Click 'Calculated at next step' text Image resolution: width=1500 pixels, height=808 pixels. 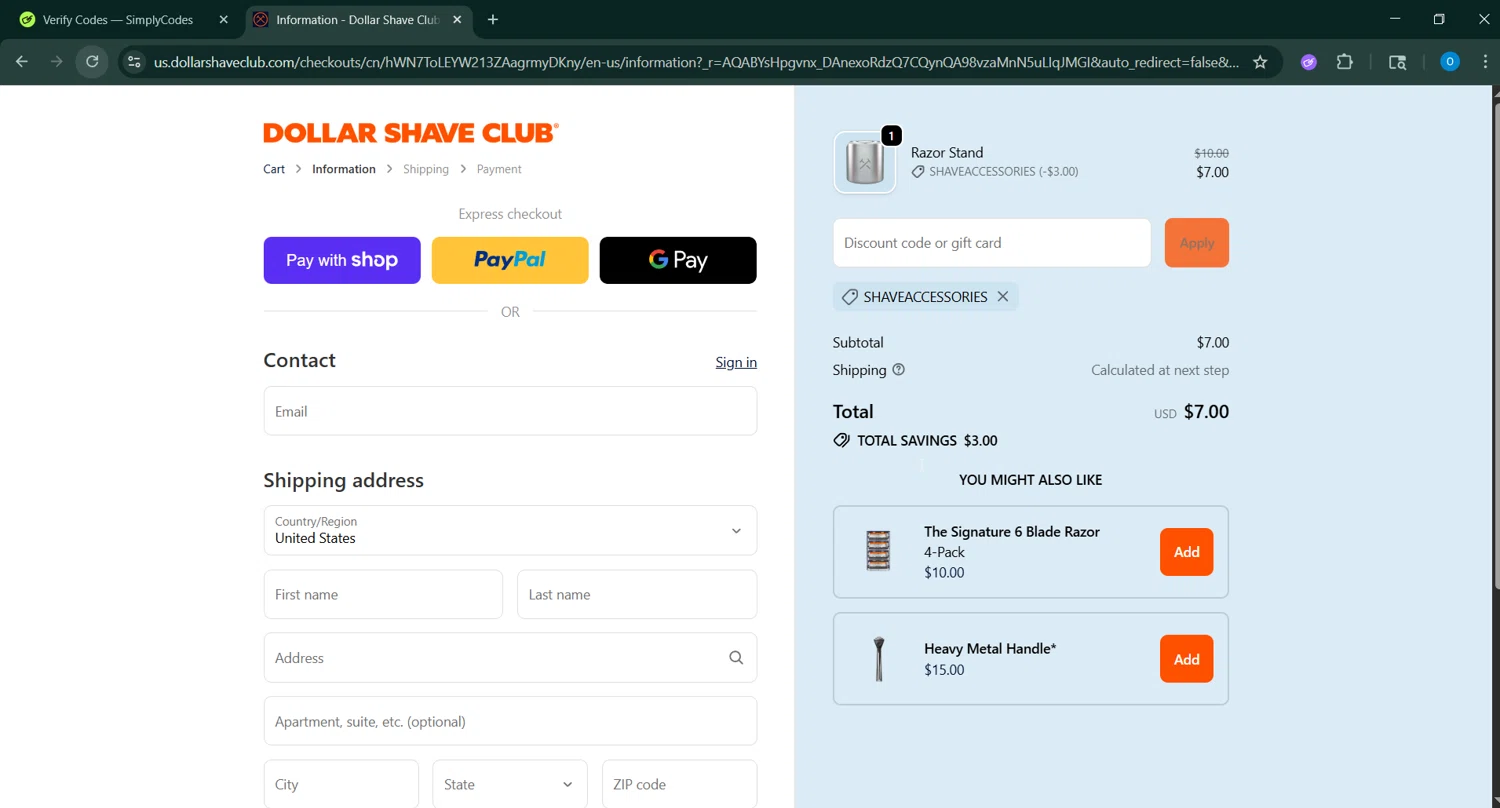coord(1160,370)
